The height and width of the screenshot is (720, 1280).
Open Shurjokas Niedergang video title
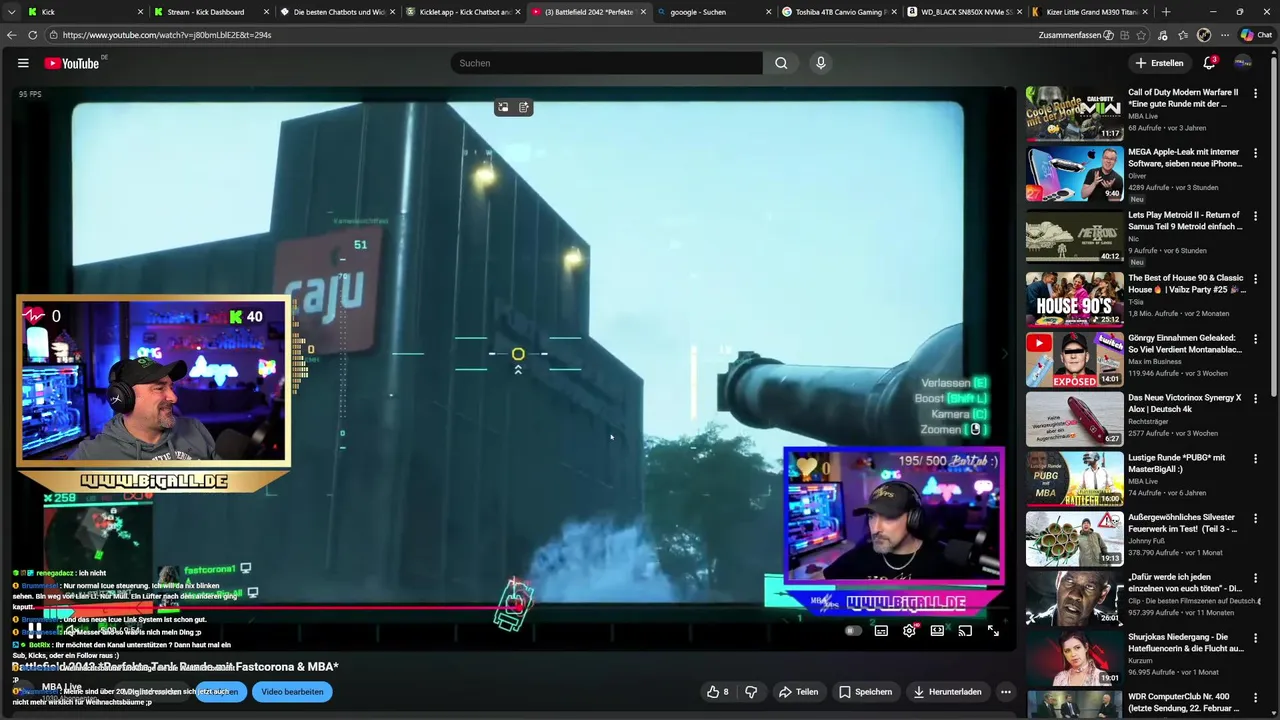coord(1185,642)
